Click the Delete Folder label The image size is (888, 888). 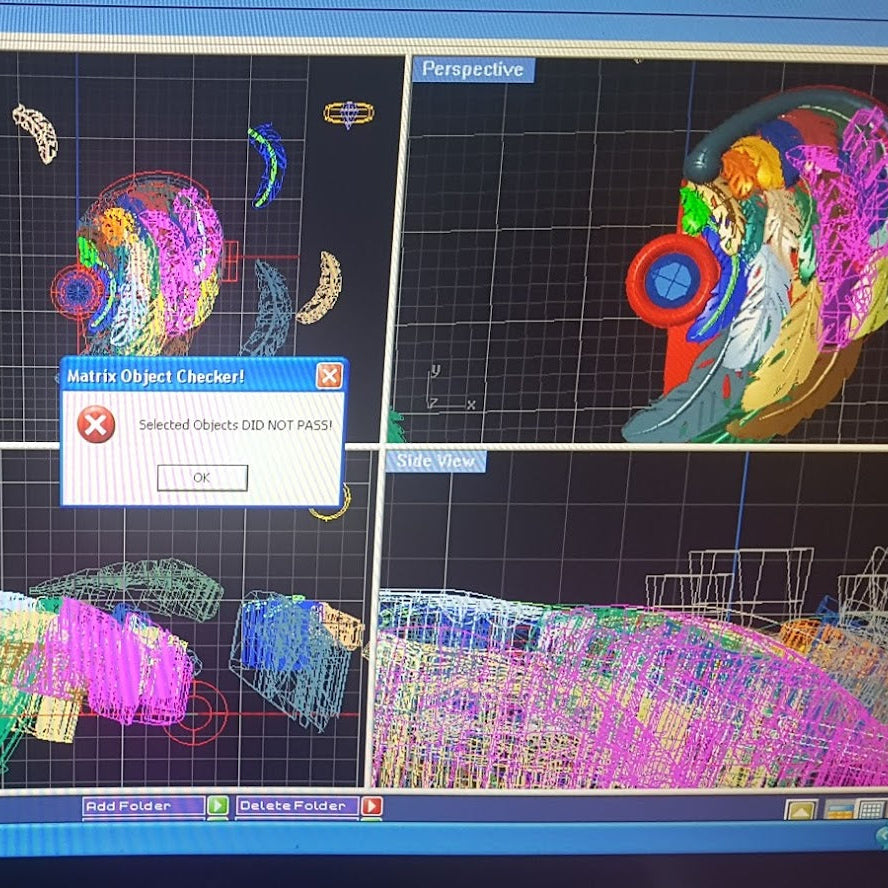[x=296, y=806]
